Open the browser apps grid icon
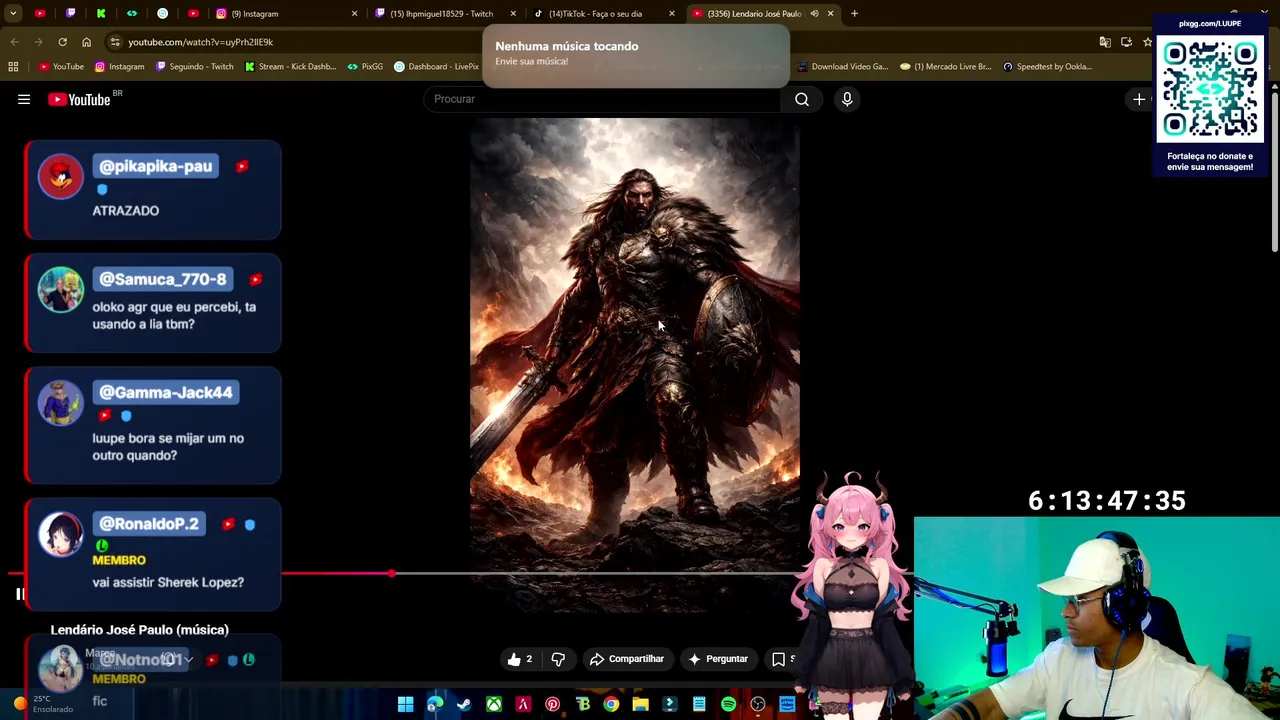 click(x=13, y=66)
